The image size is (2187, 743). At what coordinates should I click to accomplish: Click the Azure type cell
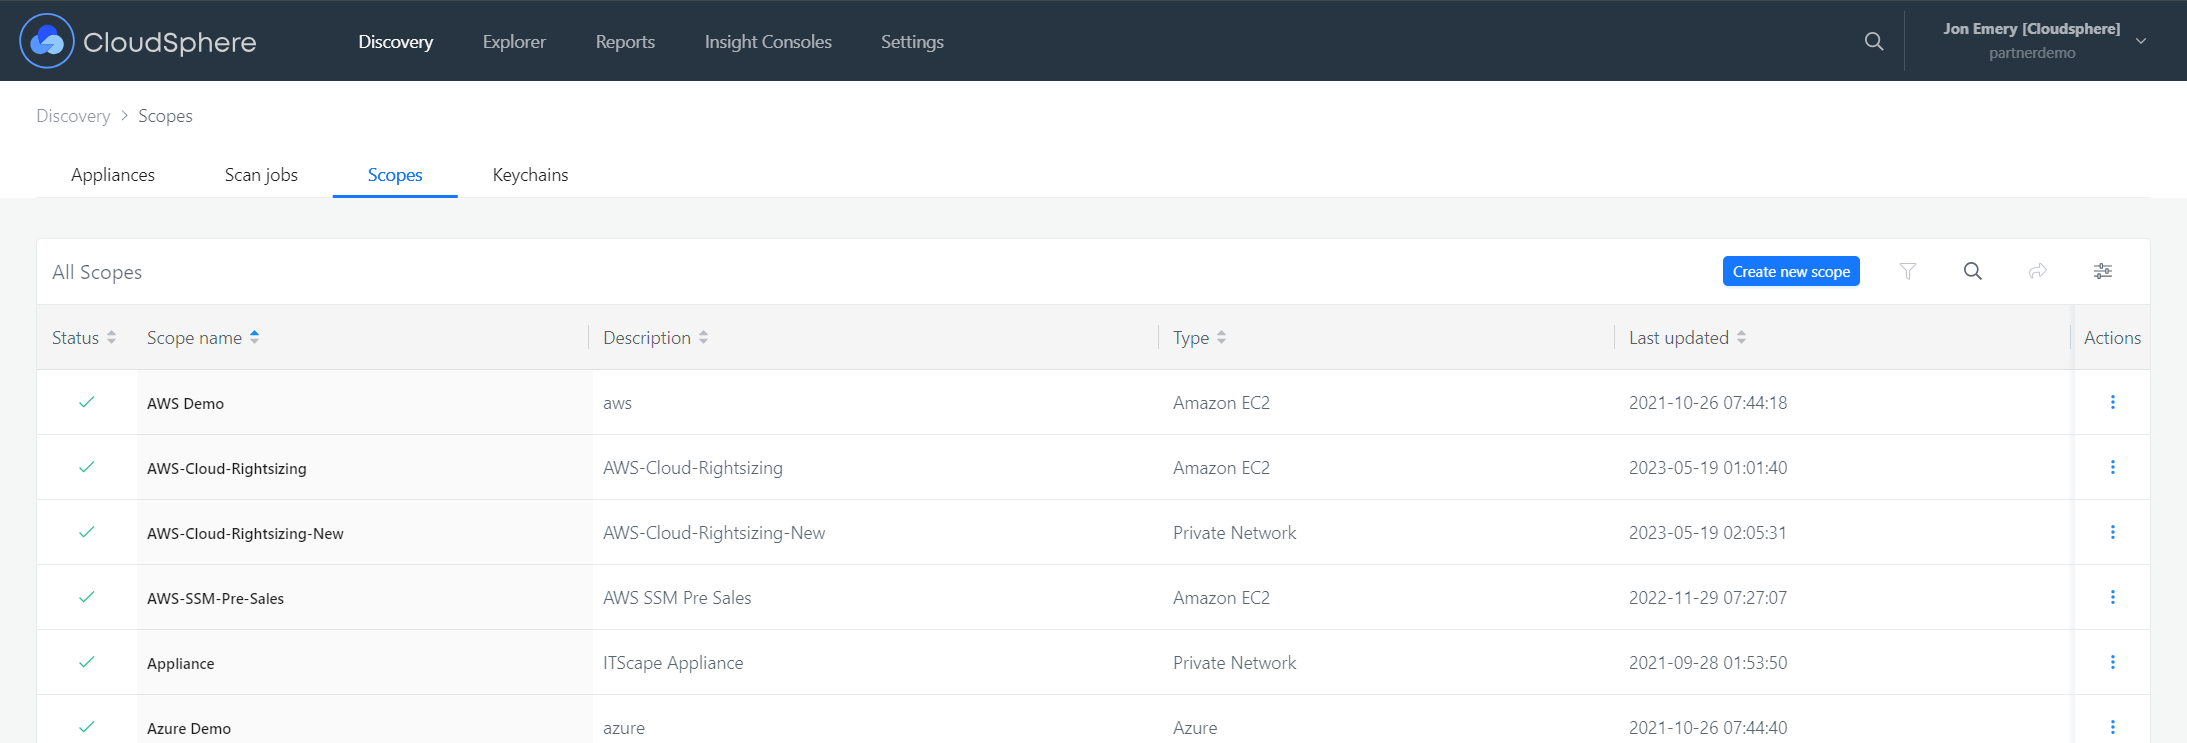(1195, 728)
